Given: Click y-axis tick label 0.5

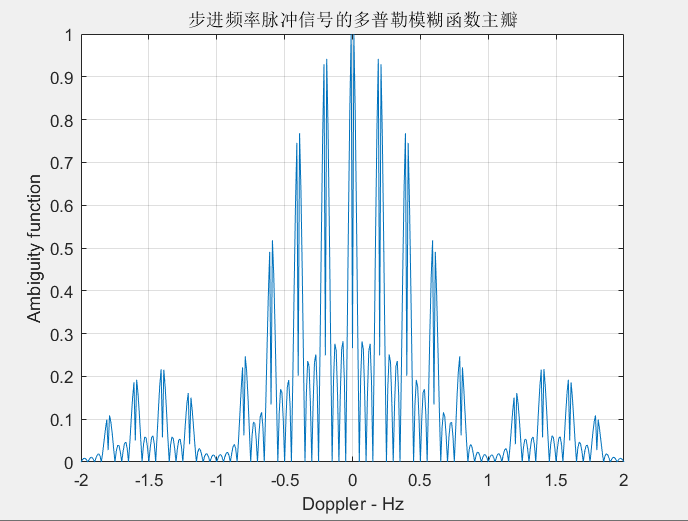Looking at the screenshot, I should click(62, 249).
